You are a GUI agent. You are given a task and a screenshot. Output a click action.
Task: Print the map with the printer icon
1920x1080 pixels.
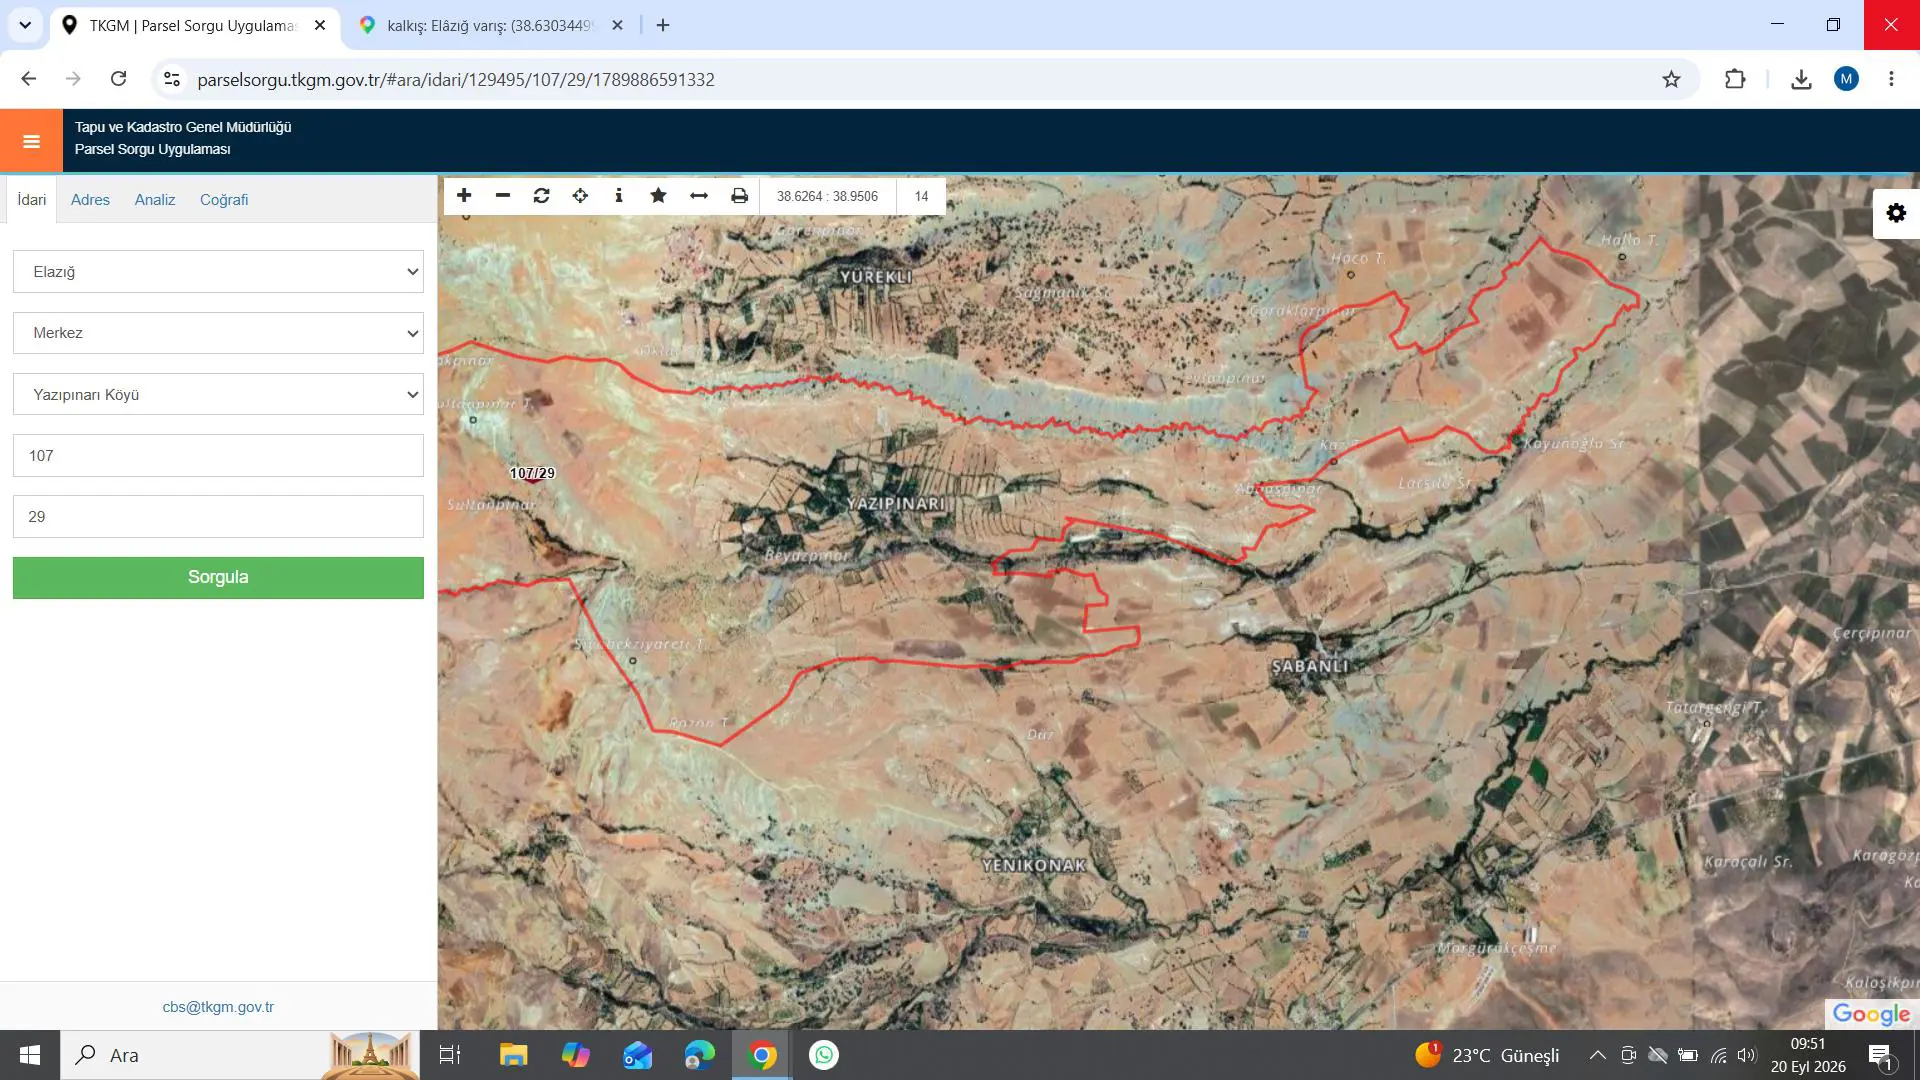point(739,196)
